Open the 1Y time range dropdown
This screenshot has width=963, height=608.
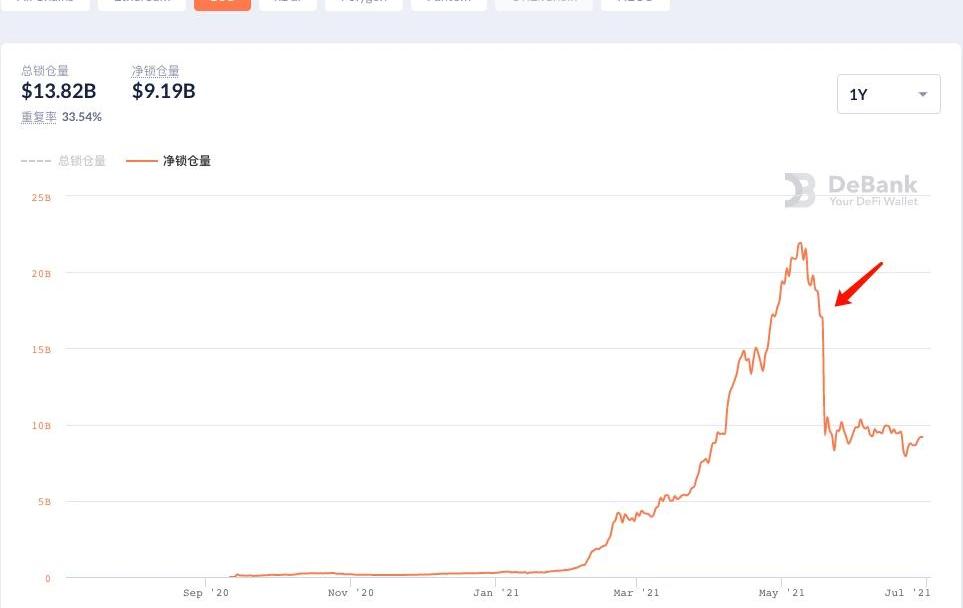pos(888,94)
